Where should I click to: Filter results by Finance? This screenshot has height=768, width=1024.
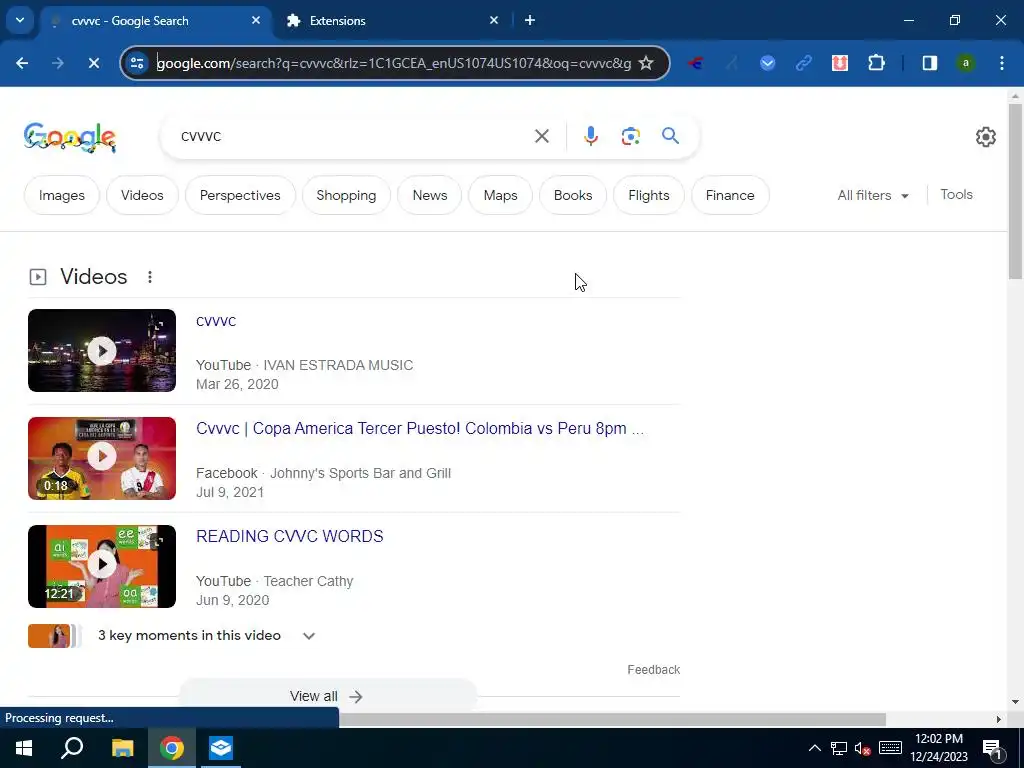730,195
